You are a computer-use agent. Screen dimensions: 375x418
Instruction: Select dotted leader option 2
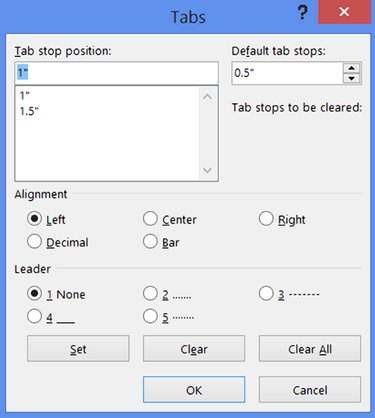(x=150, y=294)
